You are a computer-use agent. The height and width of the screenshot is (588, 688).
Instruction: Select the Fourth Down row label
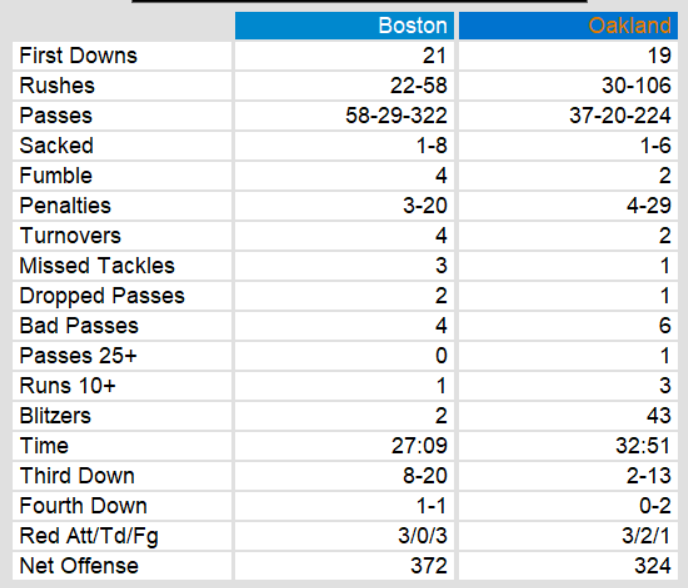[83, 506]
